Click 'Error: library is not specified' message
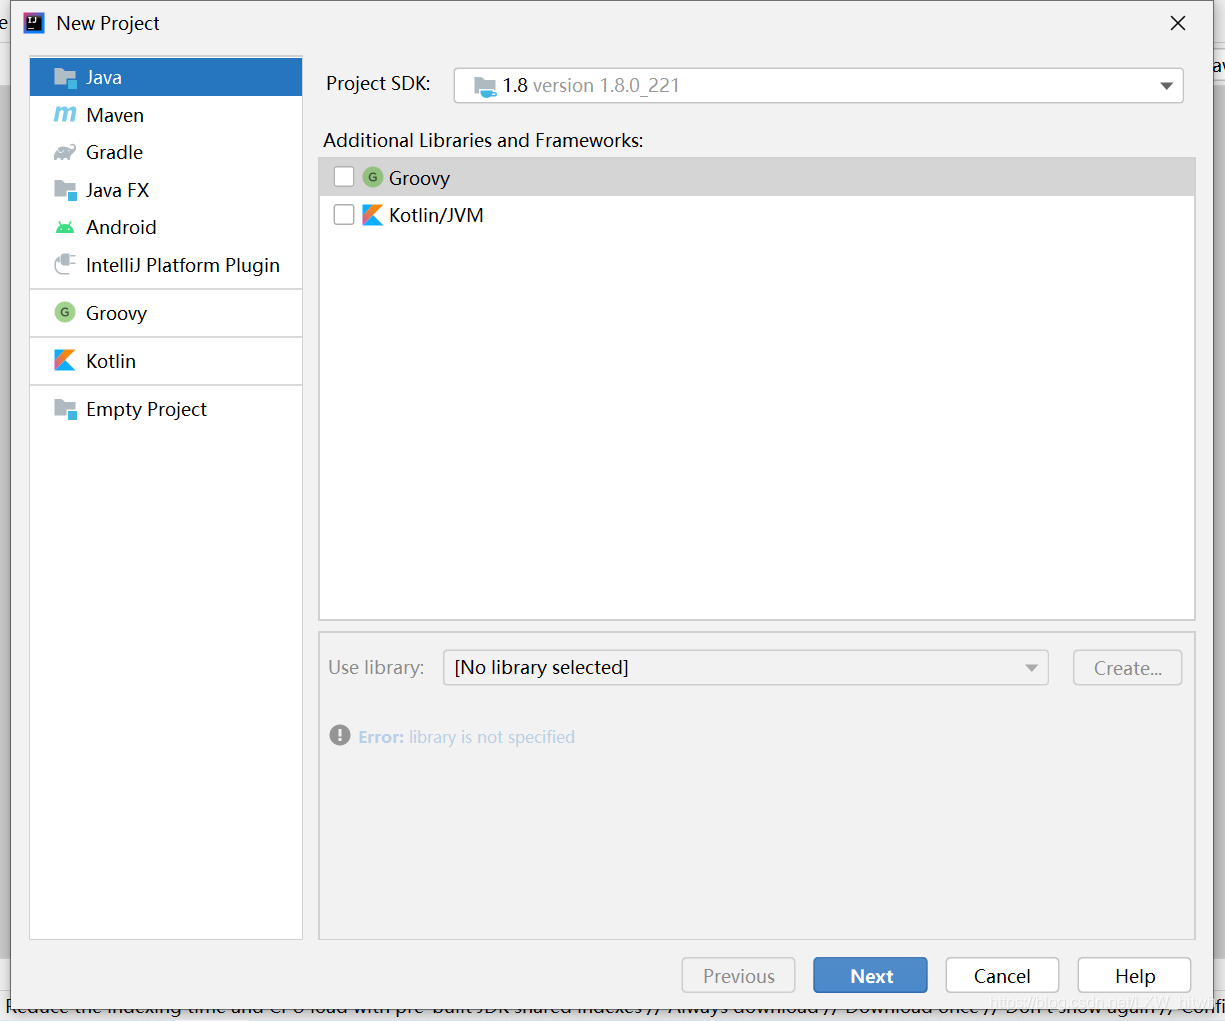The image size is (1225, 1021). click(466, 737)
